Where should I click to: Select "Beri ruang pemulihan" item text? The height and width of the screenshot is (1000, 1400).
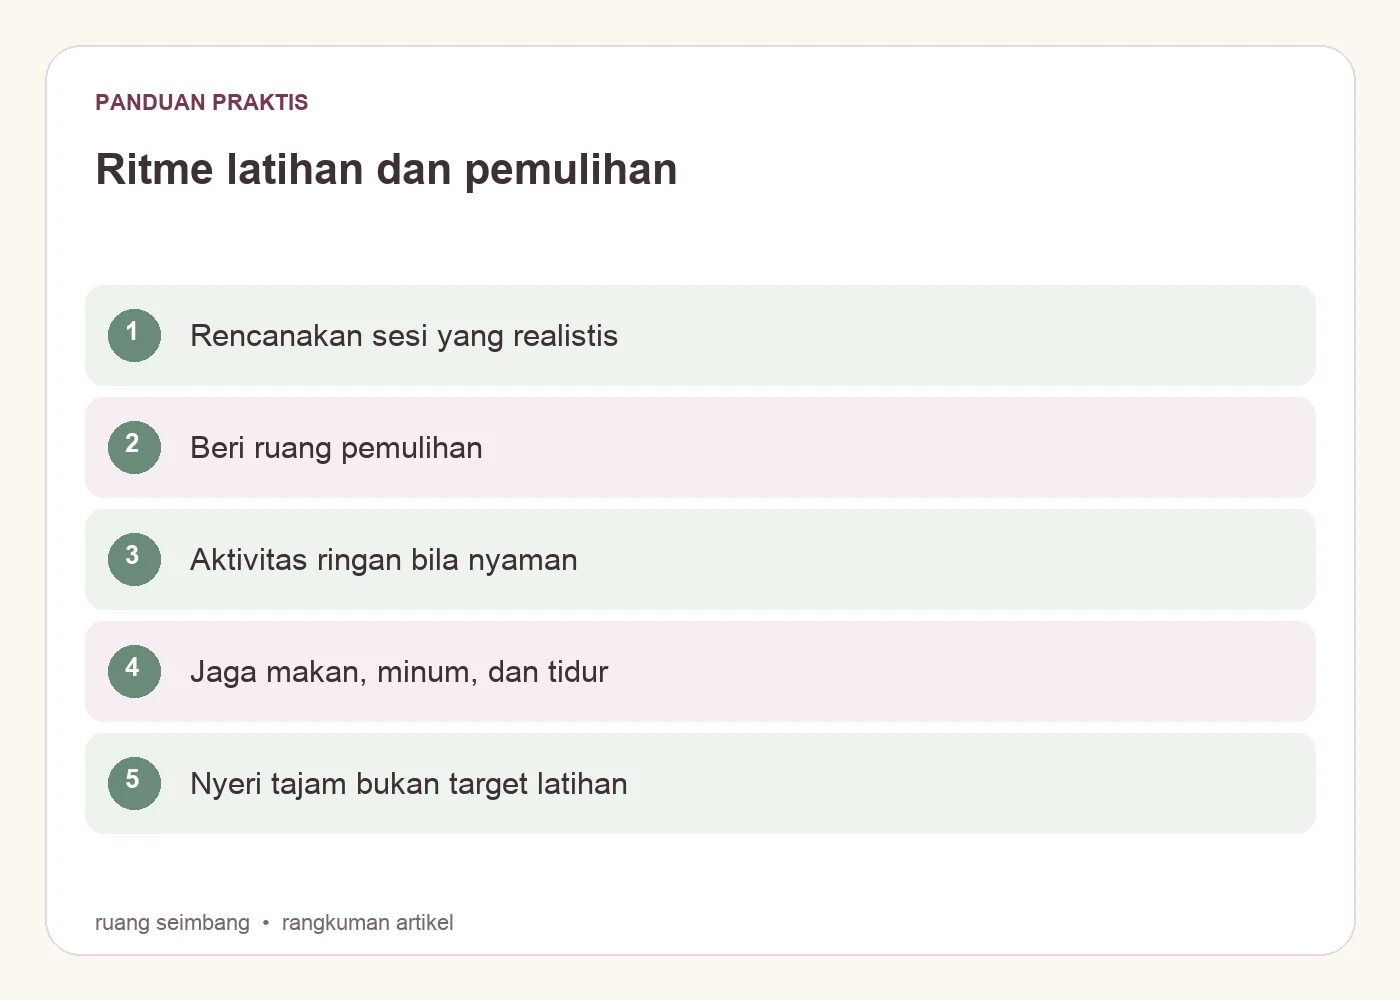[x=336, y=448]
